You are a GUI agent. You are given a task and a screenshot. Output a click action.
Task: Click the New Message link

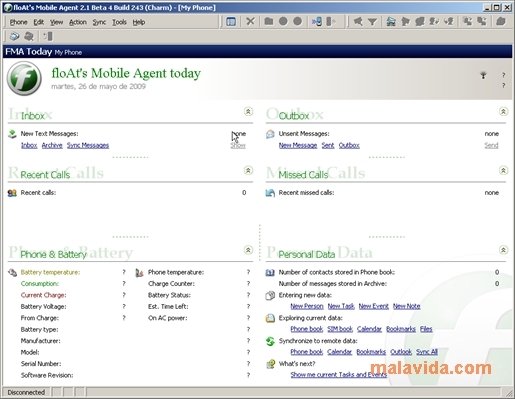click(298, 145)
